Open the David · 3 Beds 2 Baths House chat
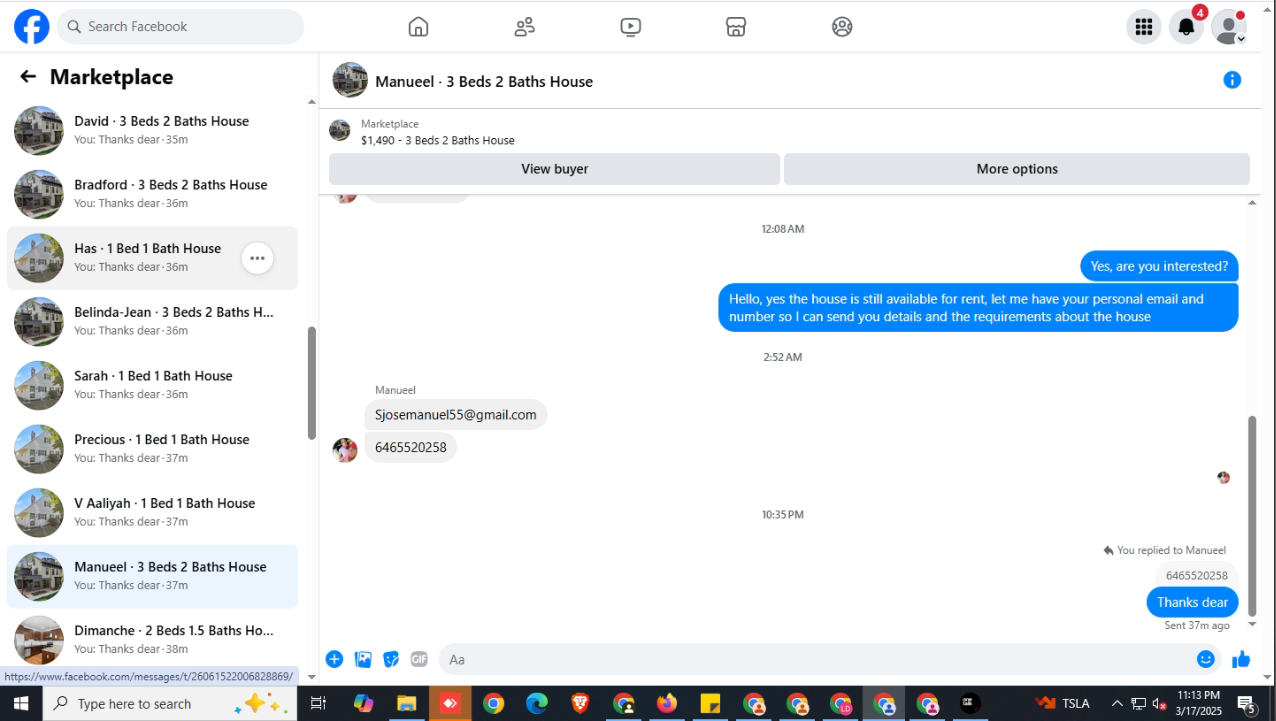The image size is (1276, 721). point(152,131)
